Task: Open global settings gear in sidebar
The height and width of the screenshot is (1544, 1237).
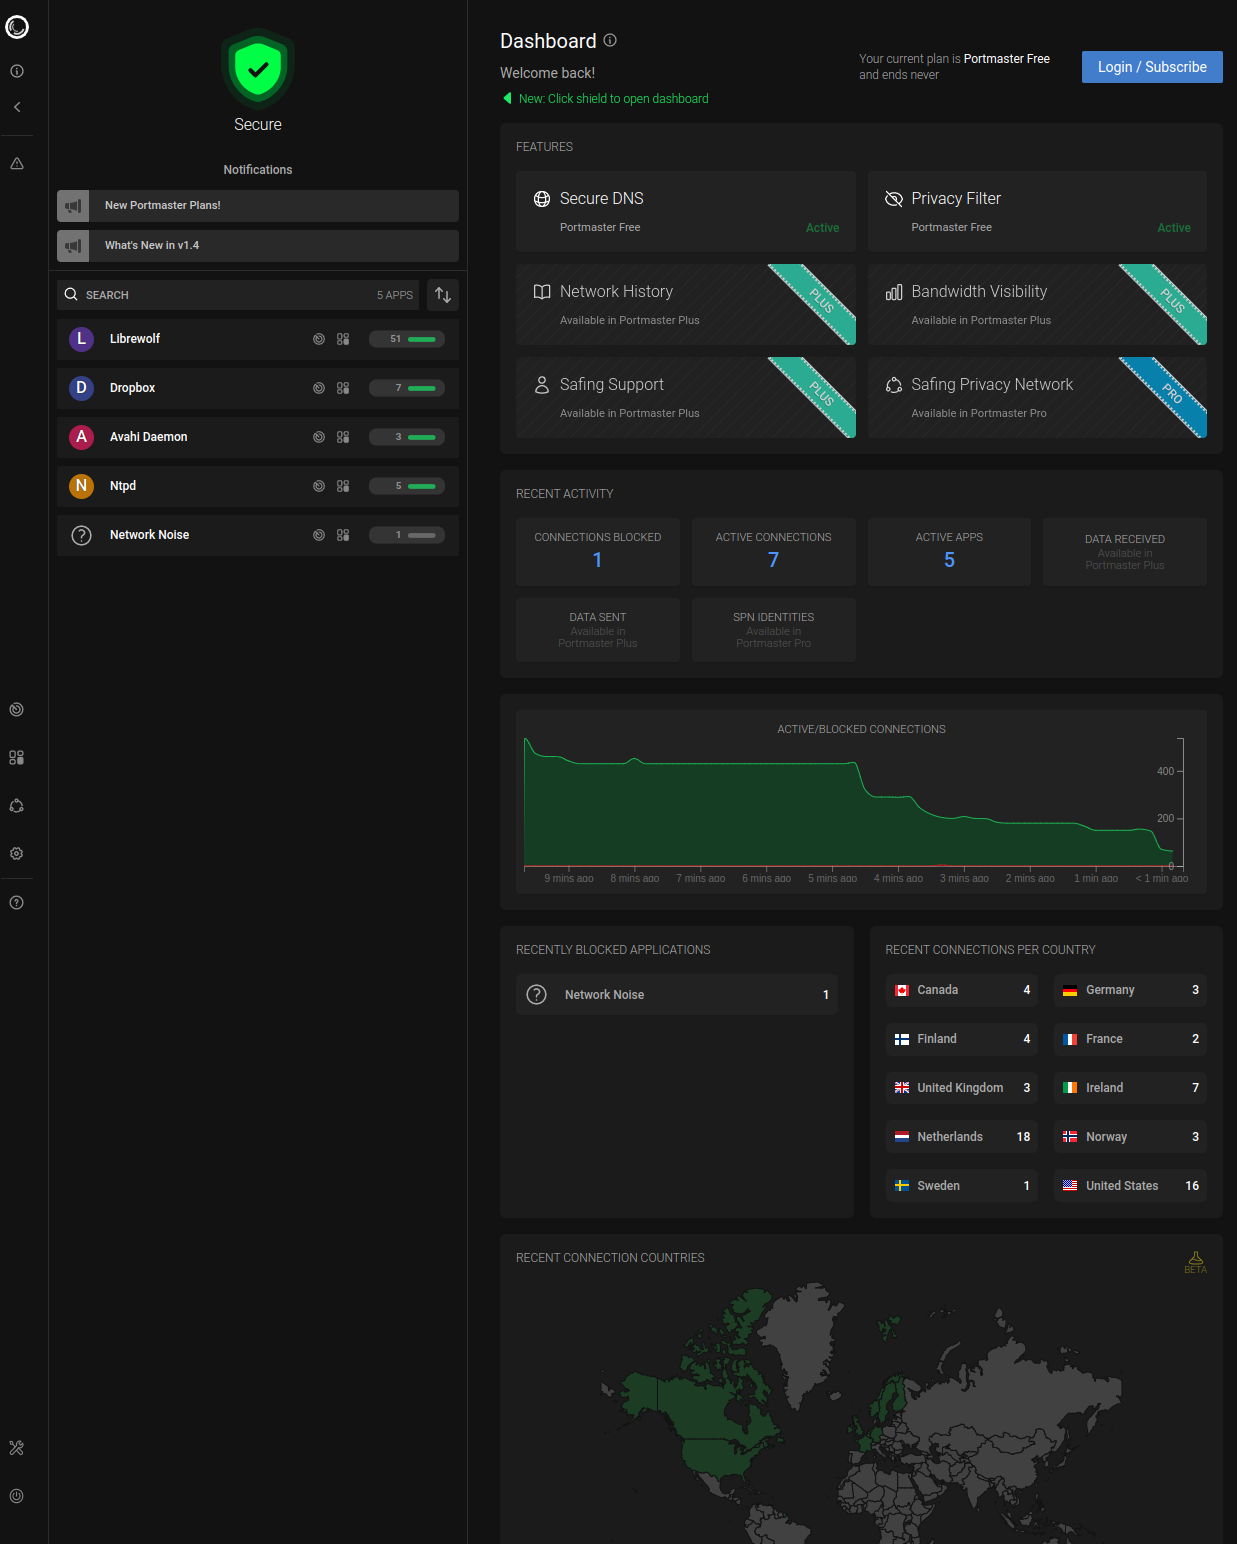Action: (x=17, y=854)
